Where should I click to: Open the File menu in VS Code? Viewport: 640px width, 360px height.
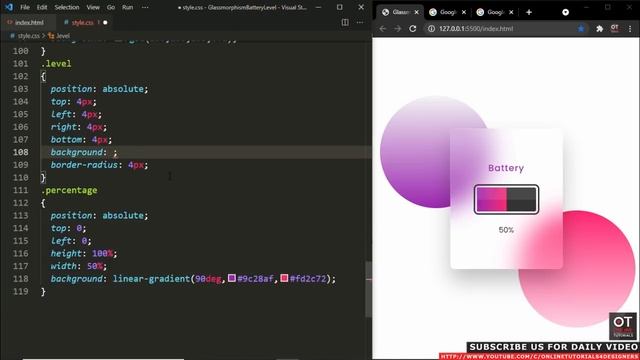pyautogui.click(x=25, y=7)
